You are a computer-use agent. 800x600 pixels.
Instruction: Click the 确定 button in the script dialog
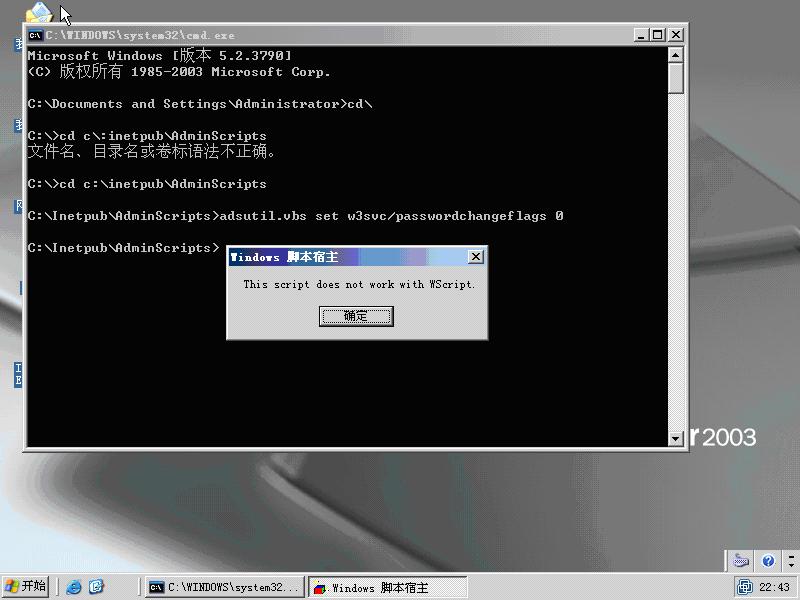click(355, 316)
